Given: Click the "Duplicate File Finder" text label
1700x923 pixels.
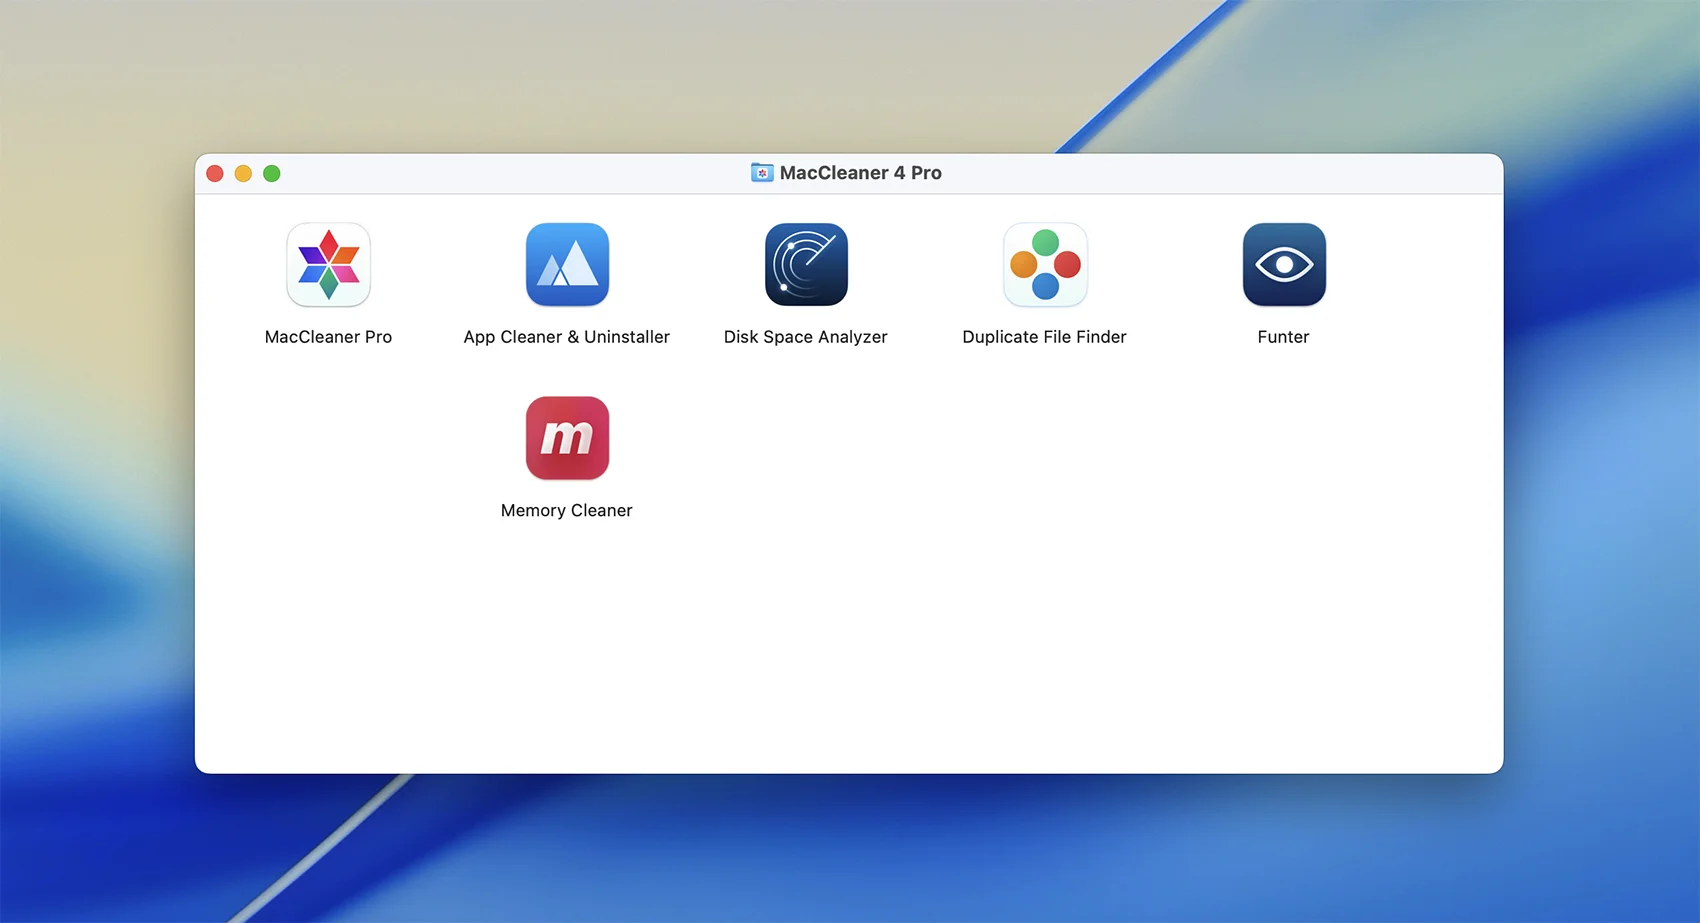Looking at the screenshot, I should coord(1044,337).
